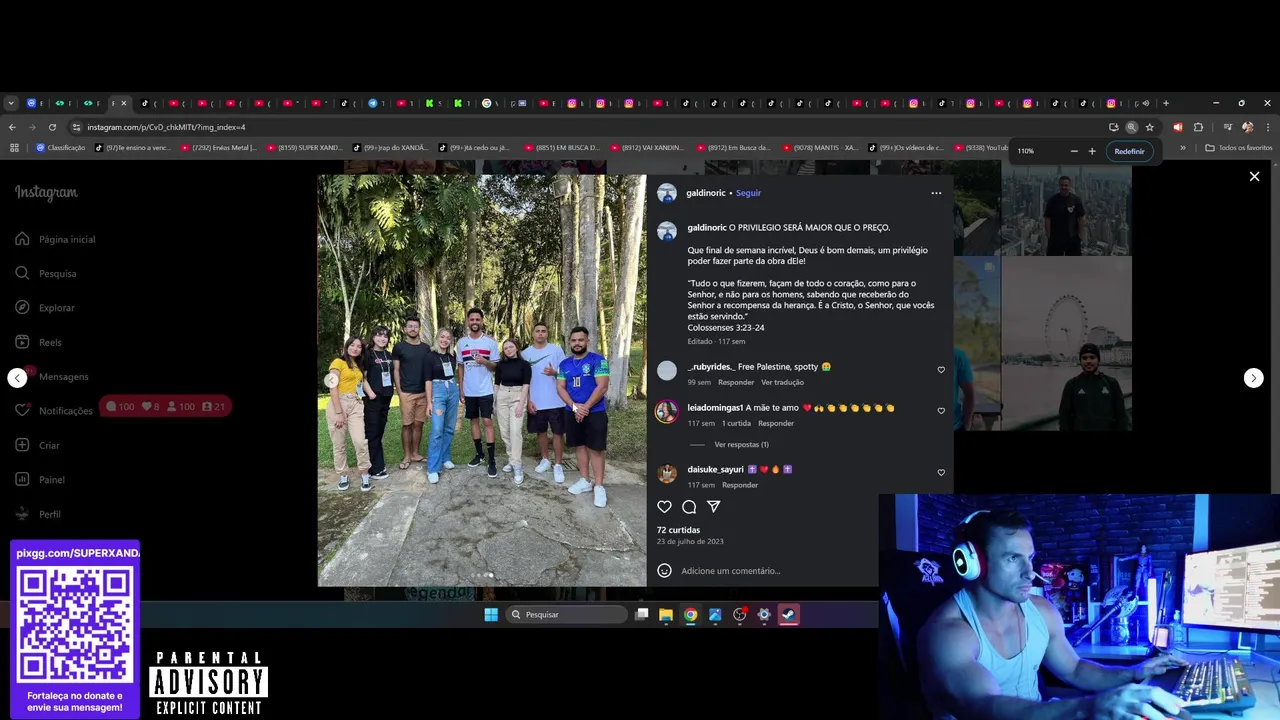Open a new browser tab
This screenshot has height=720, width=1280.
[1165, 103]
